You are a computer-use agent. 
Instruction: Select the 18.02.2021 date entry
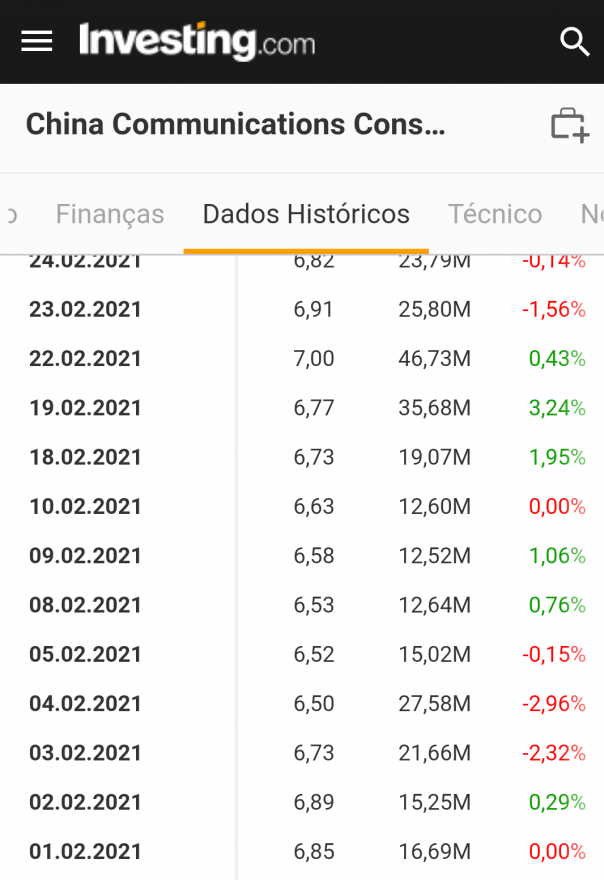(x=86, y=457)
